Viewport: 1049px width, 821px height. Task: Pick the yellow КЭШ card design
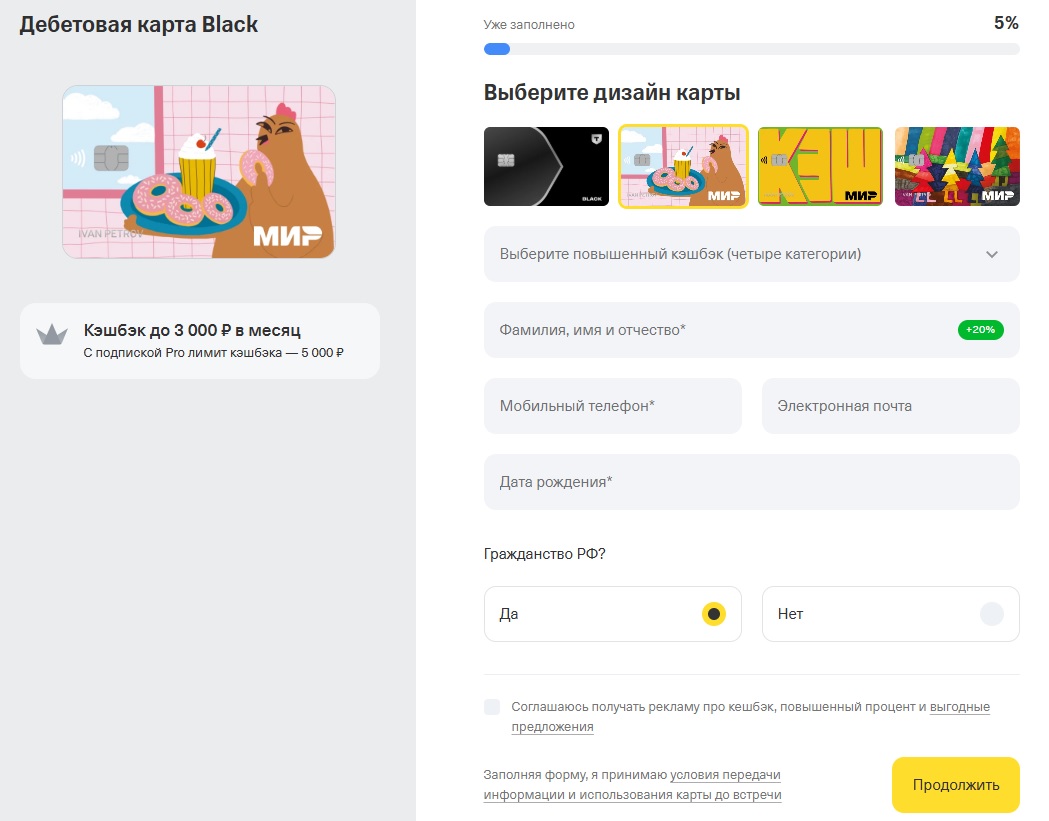coord(820,166)
